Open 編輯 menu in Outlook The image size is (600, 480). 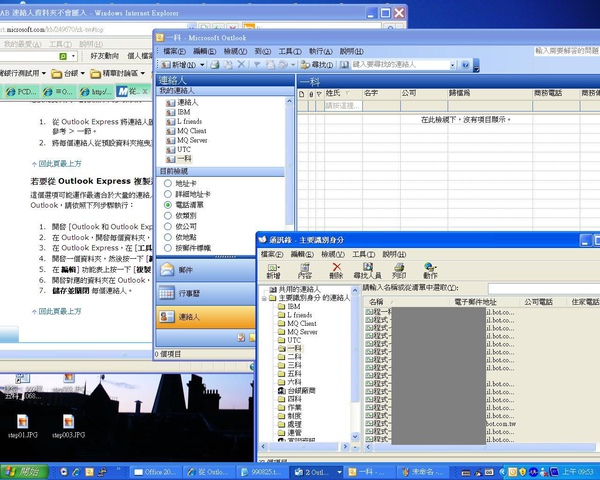click(204, 51)
